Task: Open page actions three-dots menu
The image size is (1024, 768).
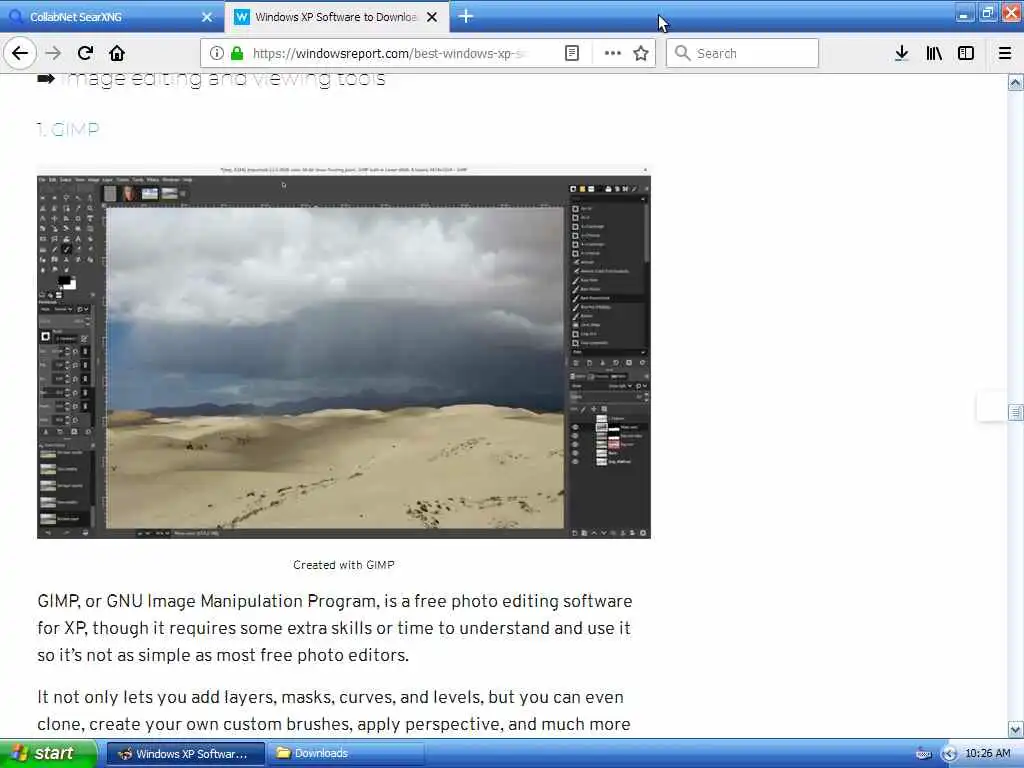Action: pos(613,53)
